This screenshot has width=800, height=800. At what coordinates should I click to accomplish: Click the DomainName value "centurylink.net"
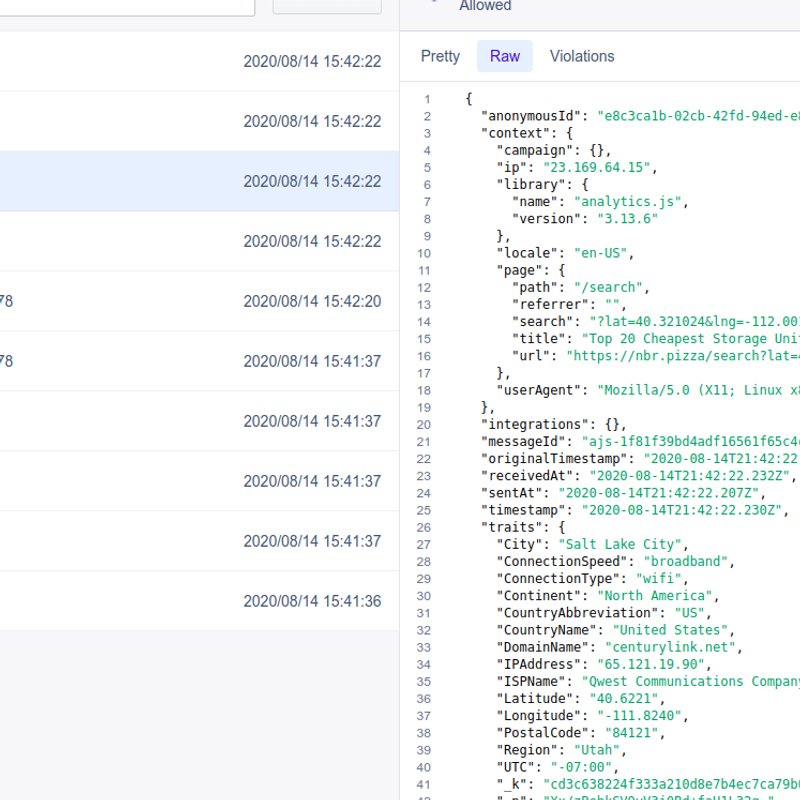[x=670, y=647]
